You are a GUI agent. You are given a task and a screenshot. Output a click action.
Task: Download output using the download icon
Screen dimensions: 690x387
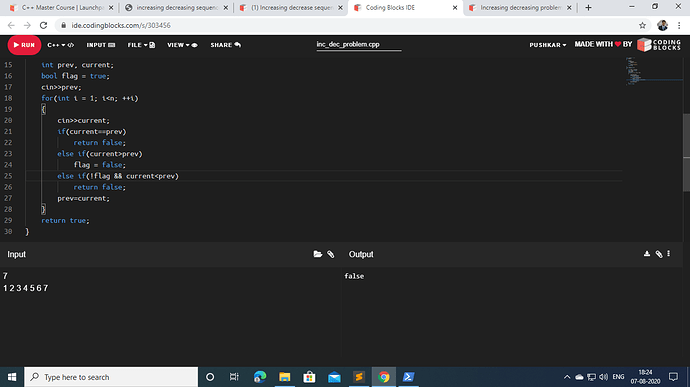[x=646, y=254]
